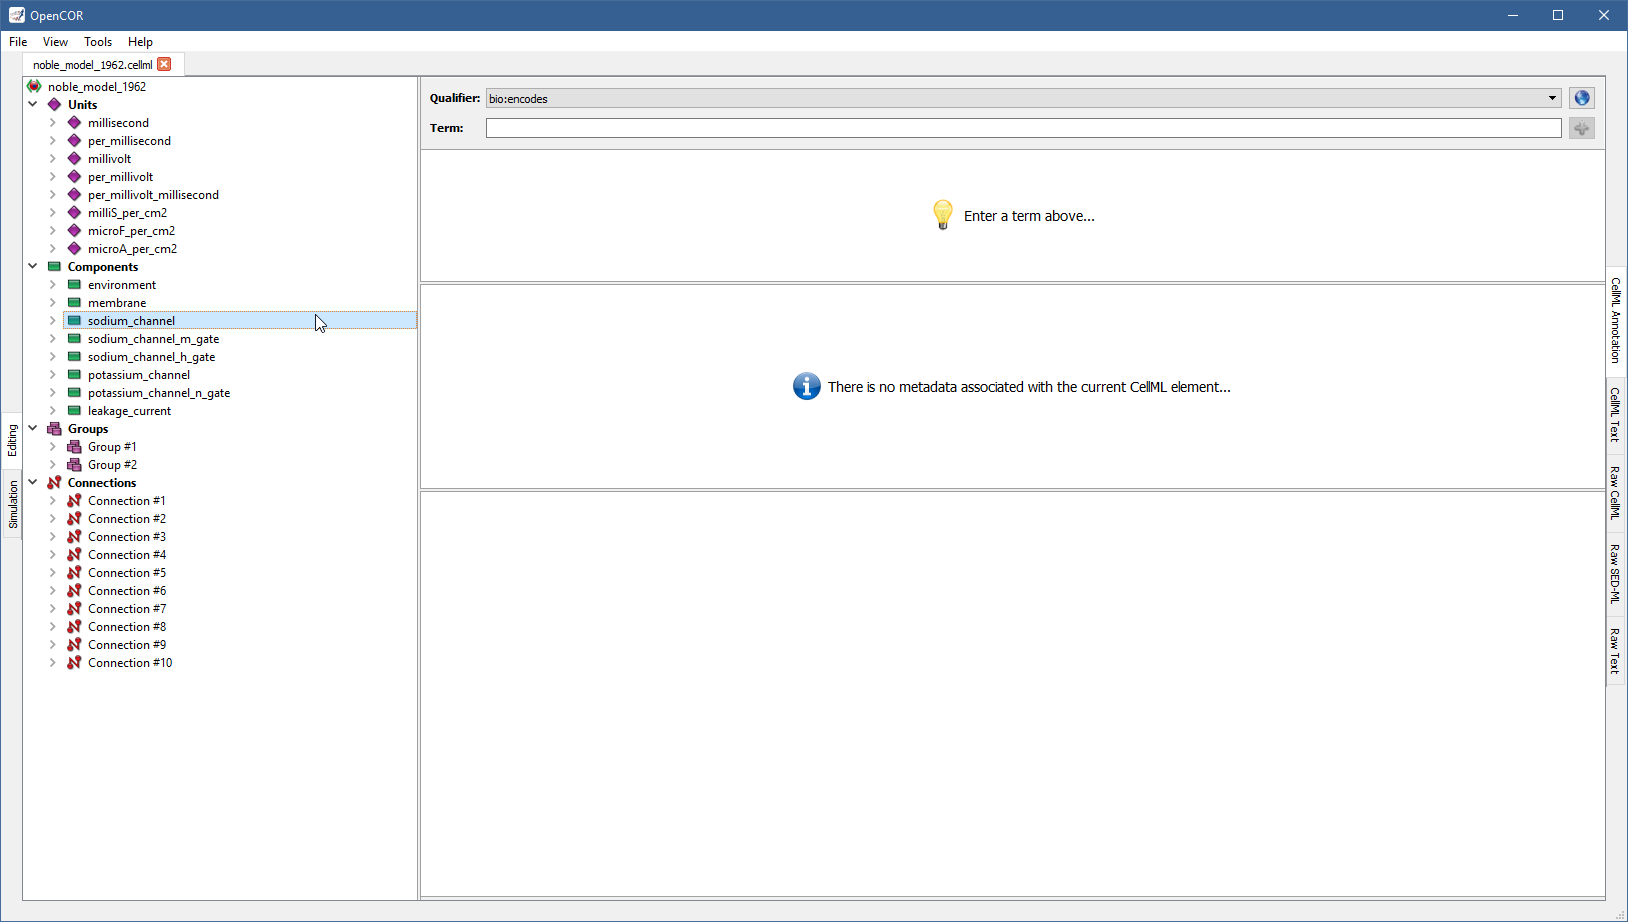Expand the sodium_channel_m_gate component
Viewport: 1628px width, 922px height.
click(53, 339)
